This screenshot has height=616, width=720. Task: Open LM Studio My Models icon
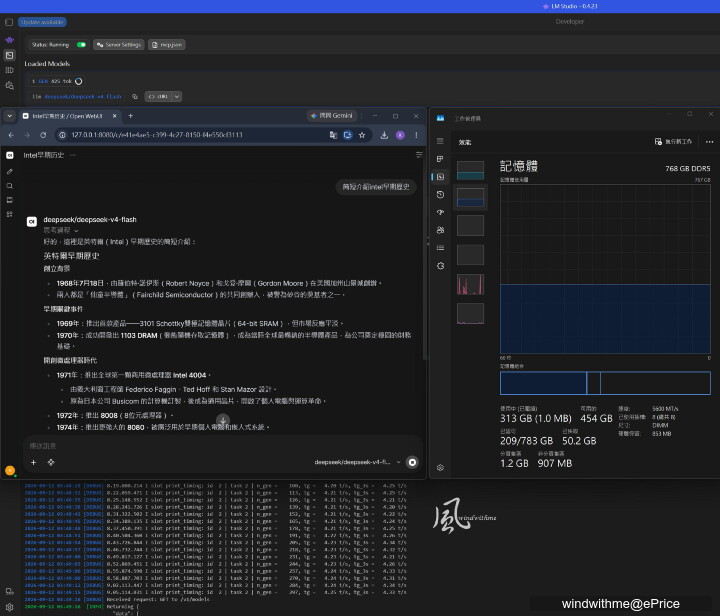click(9, 70)
